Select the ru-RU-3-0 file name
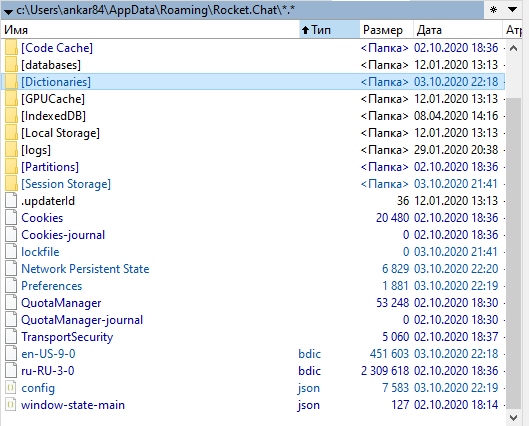 tap(48, 371)
